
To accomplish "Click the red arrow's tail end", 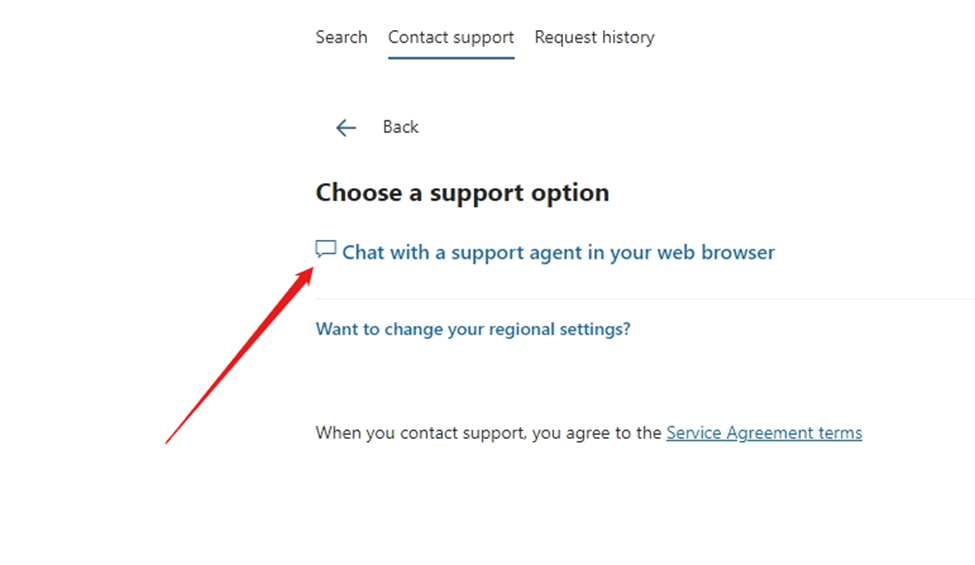I will 167,442.
